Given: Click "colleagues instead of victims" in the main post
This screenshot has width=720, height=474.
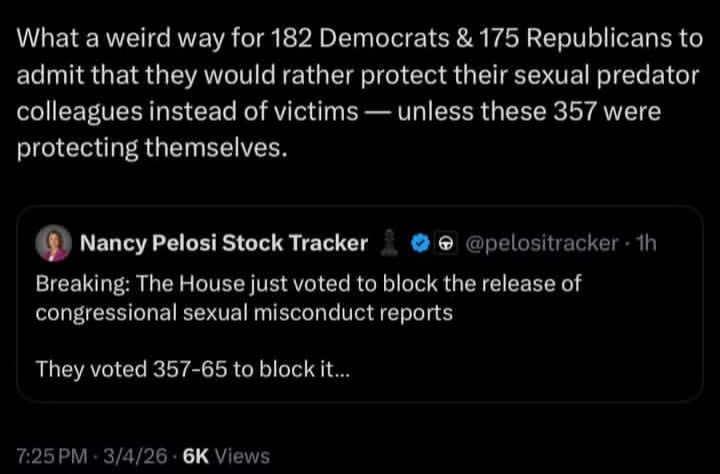Looking at the screenshot, I should click(187, 111).
